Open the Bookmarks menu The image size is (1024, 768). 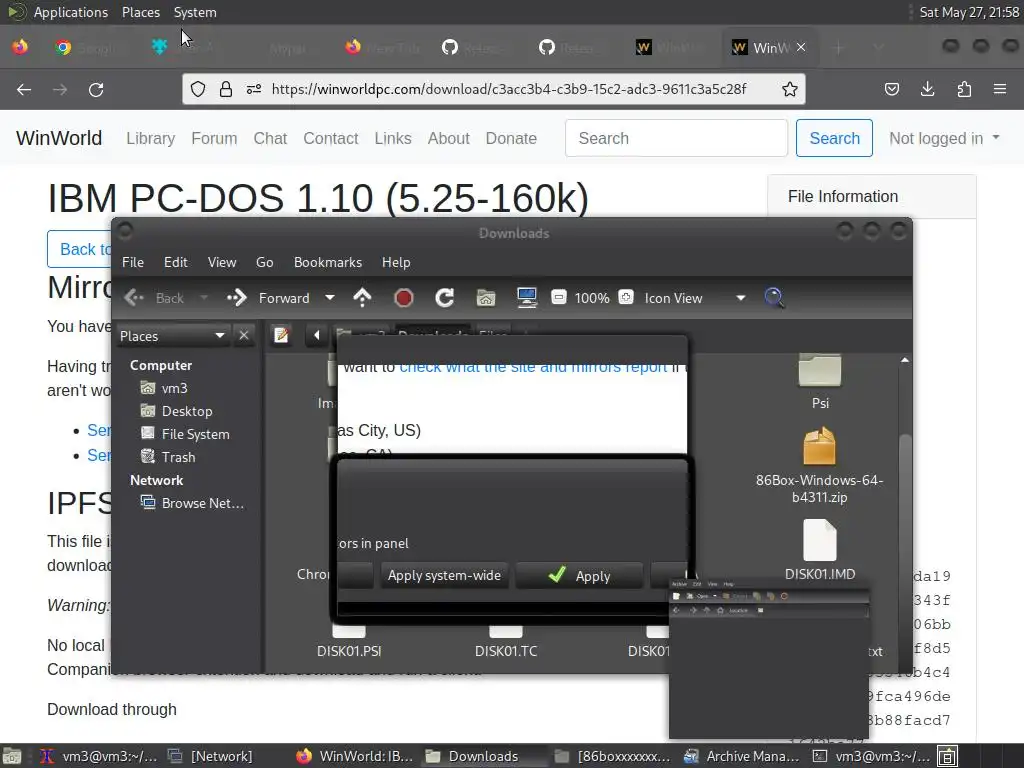(328, 262)
